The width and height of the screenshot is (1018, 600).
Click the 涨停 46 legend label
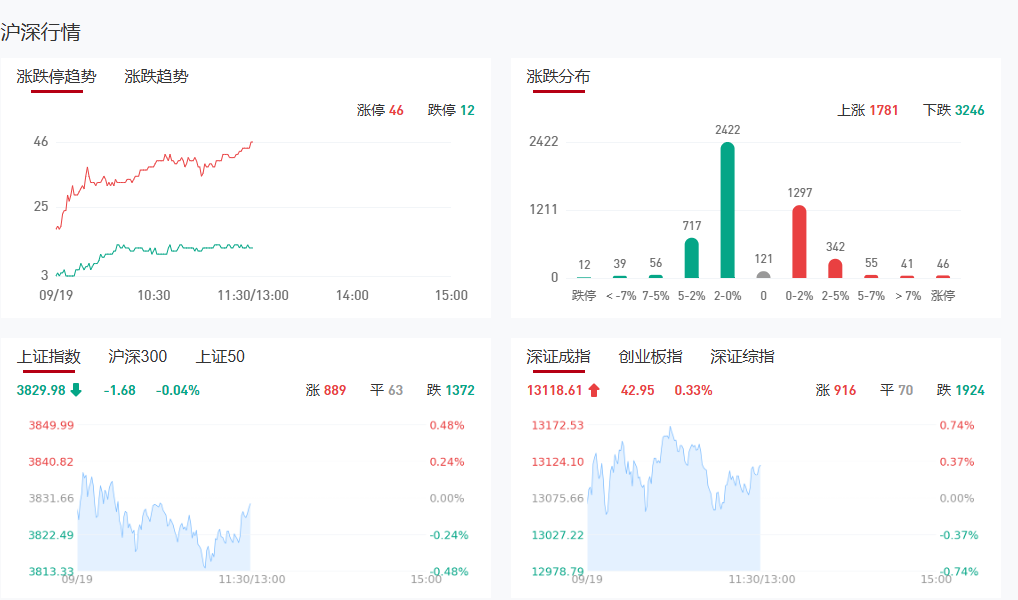(x=380, y=110)
